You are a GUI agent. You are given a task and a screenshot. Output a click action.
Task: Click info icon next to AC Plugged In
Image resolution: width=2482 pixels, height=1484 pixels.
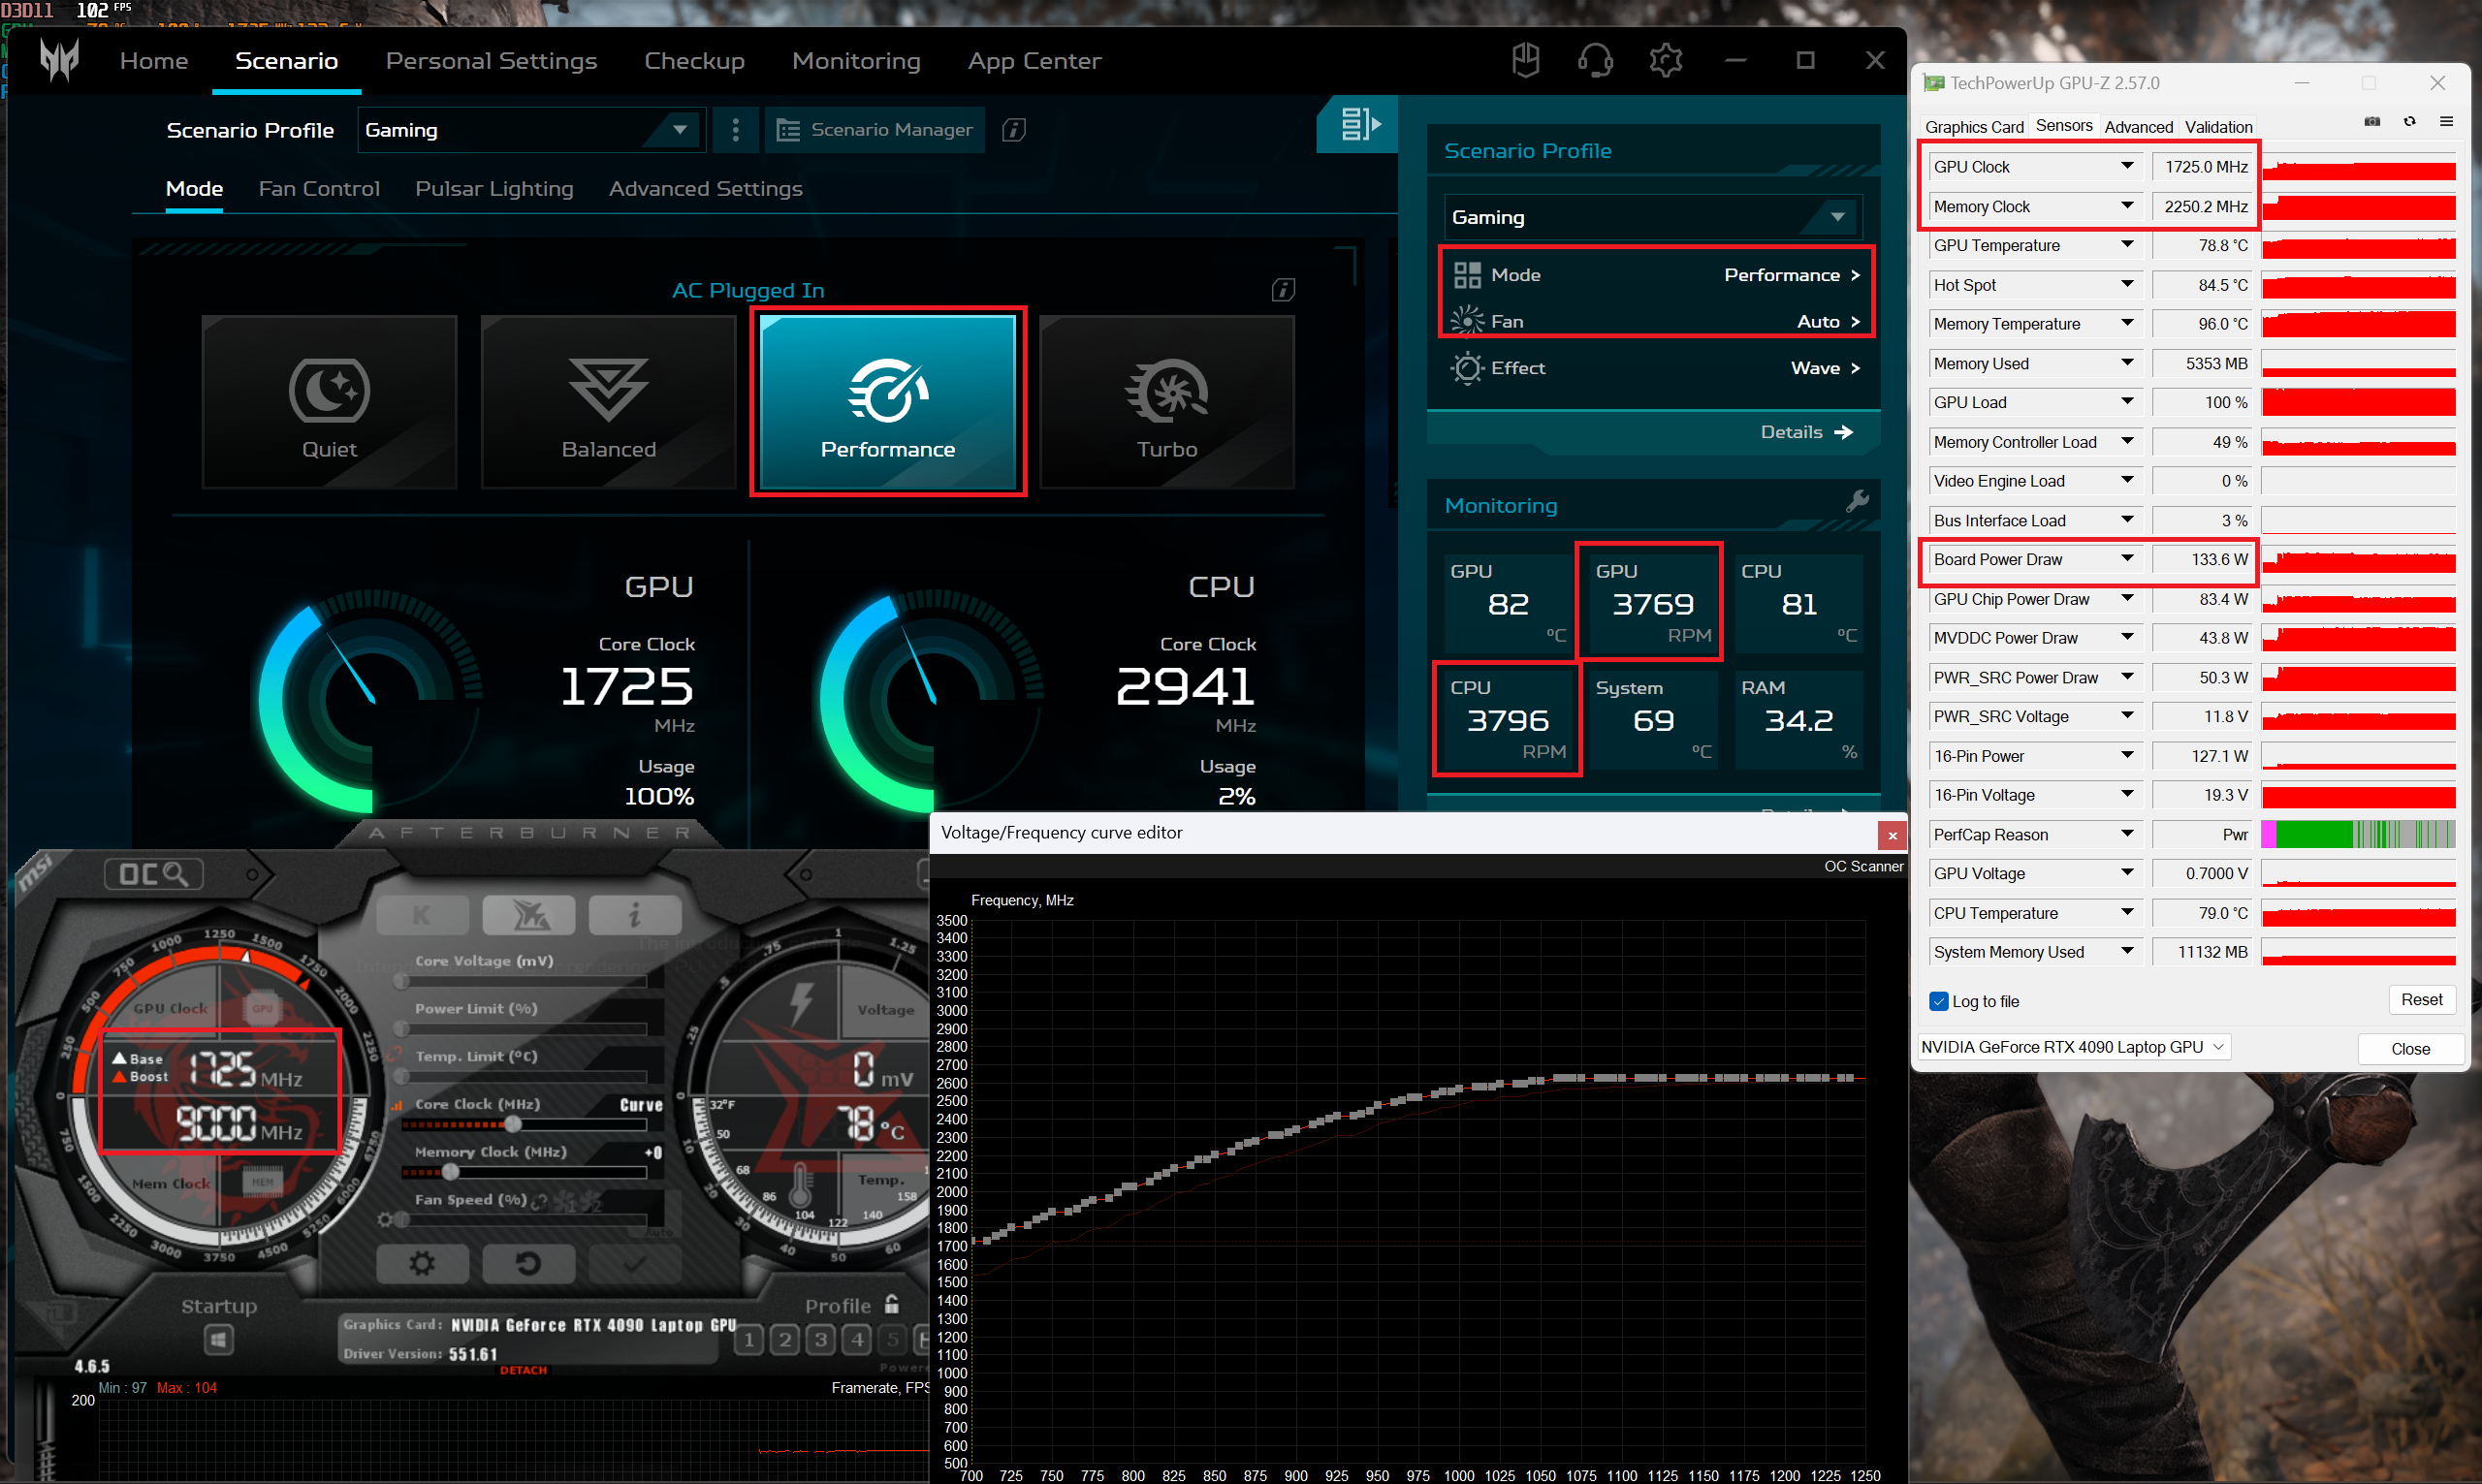(x=1283, y=290)
